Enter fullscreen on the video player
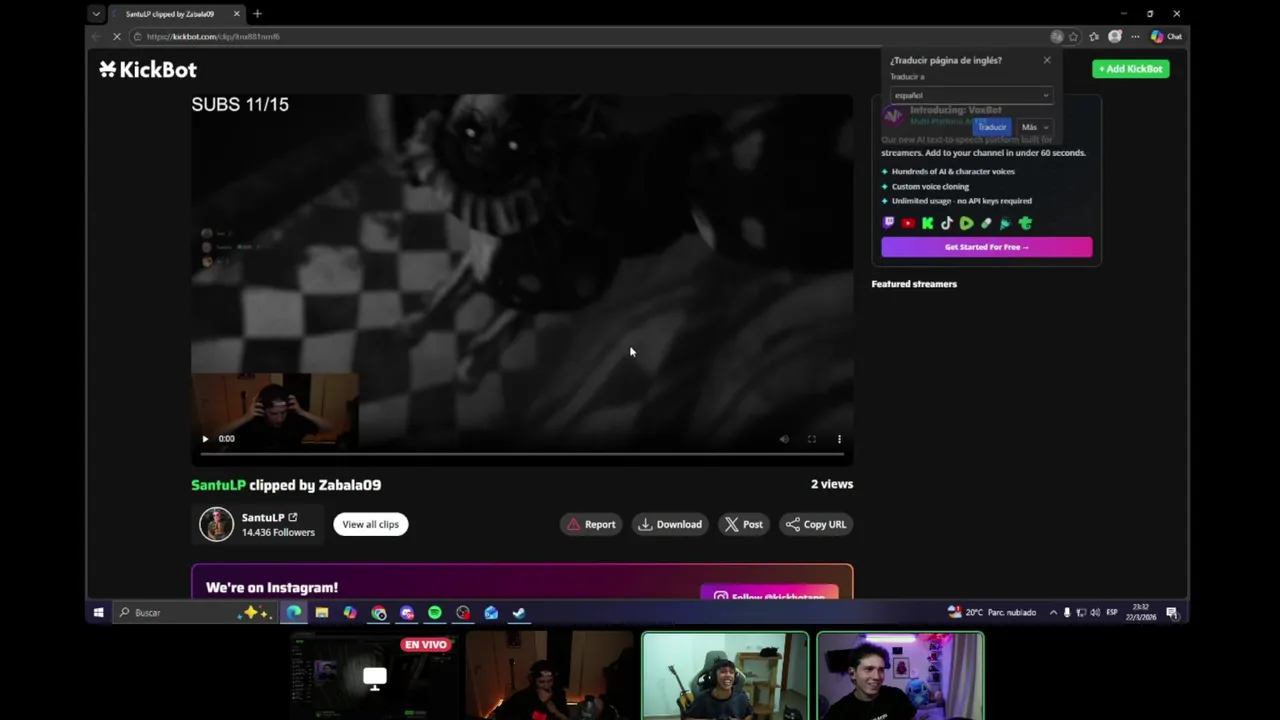The height and width of the screenshot is (720, 1280). coord(812,439)
